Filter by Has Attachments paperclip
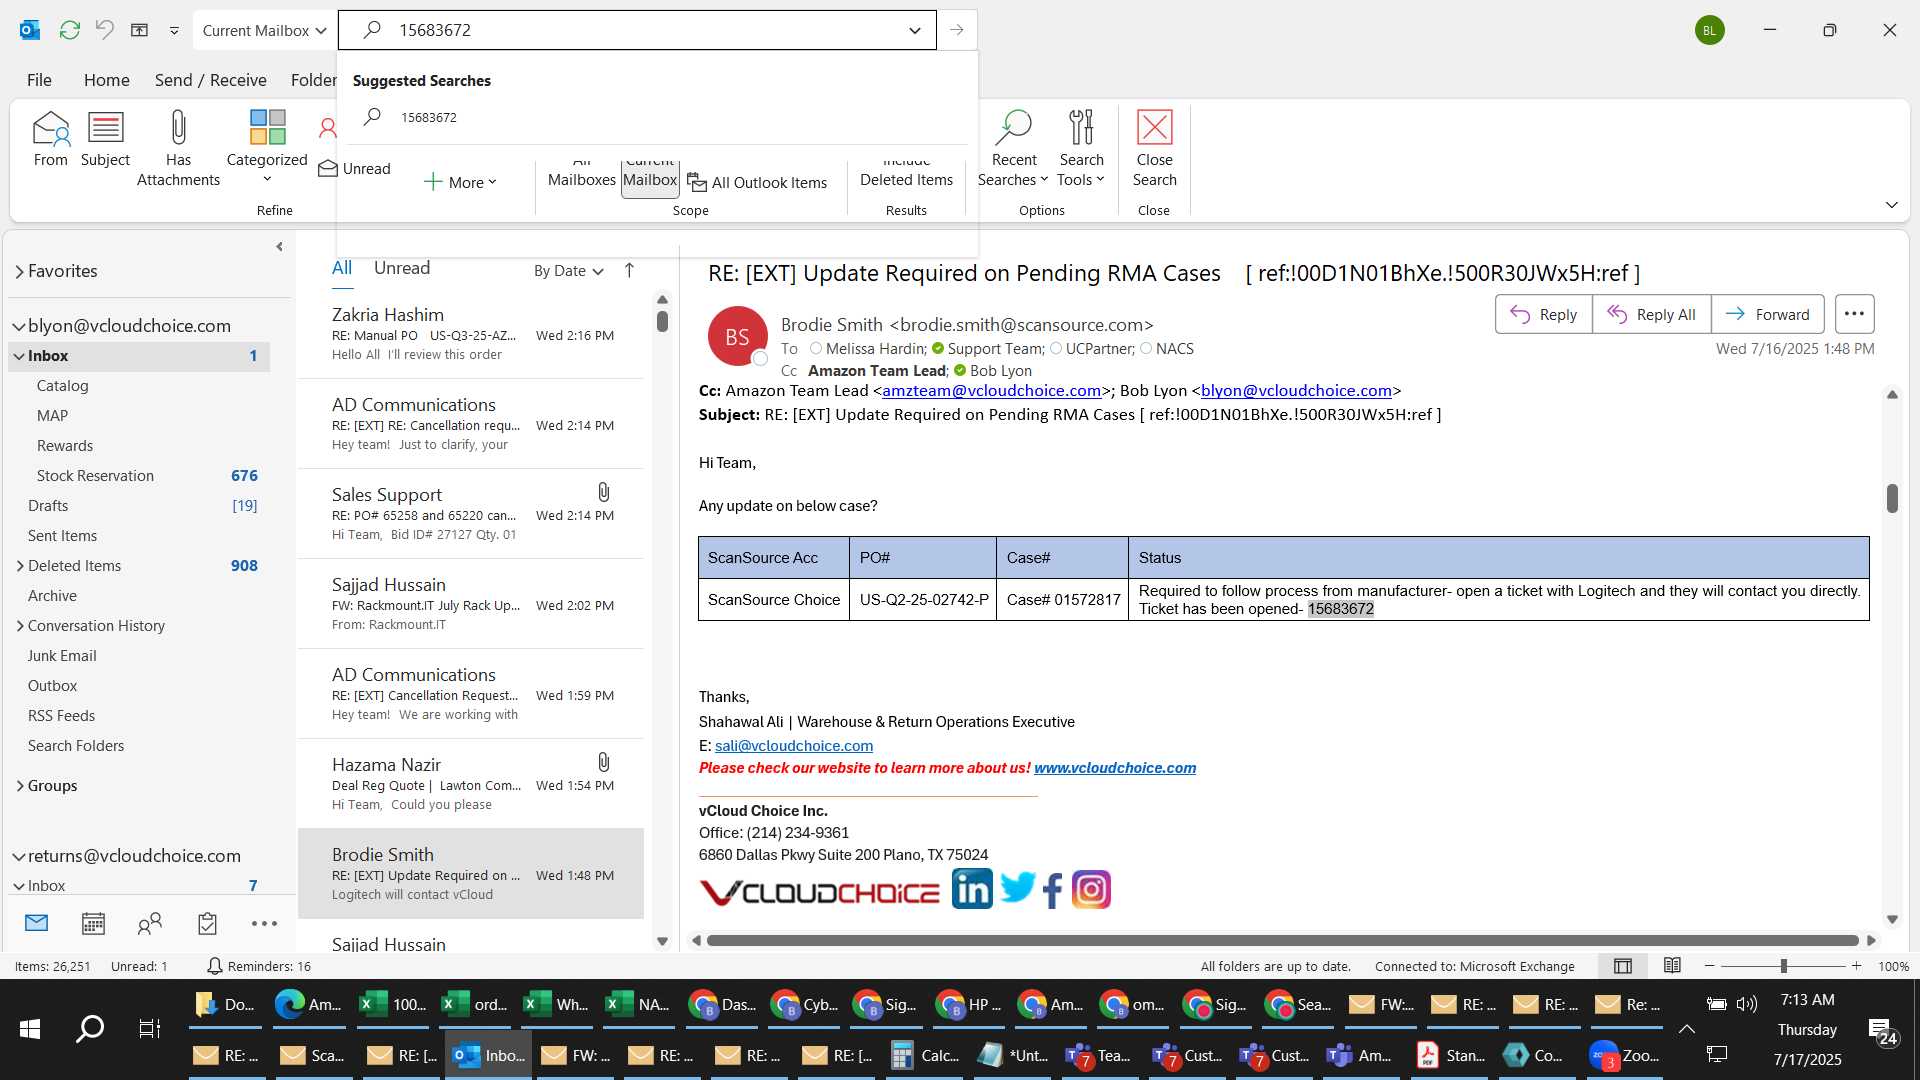This screenshot has width=1920, height=1080. tap(178, 148)
